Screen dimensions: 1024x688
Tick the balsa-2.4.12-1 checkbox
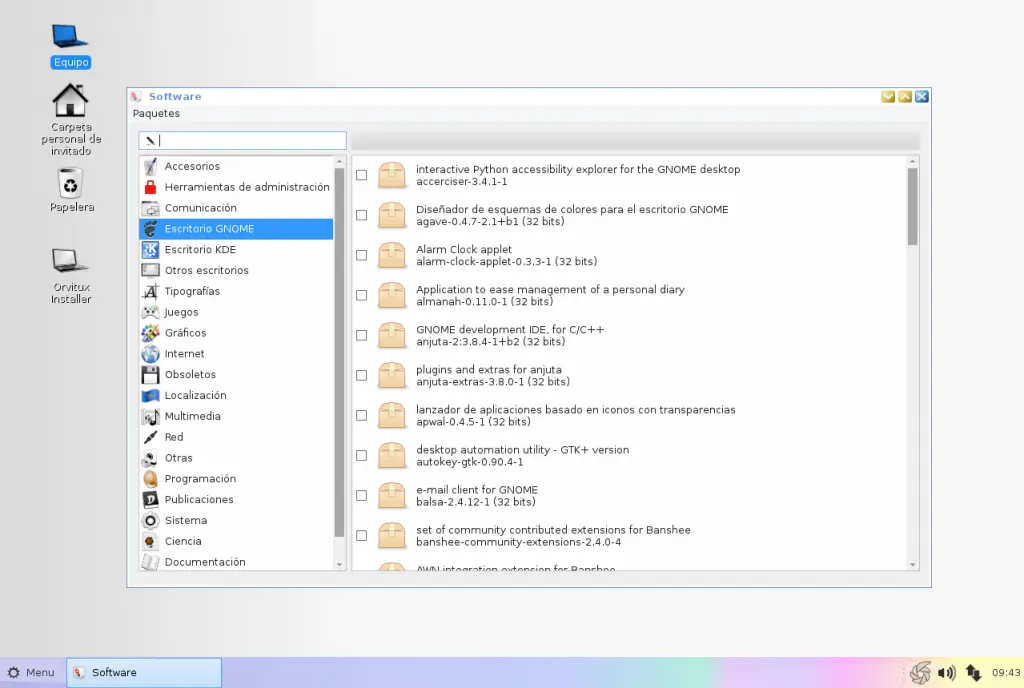pyautogui.click(x=361, y=495)
